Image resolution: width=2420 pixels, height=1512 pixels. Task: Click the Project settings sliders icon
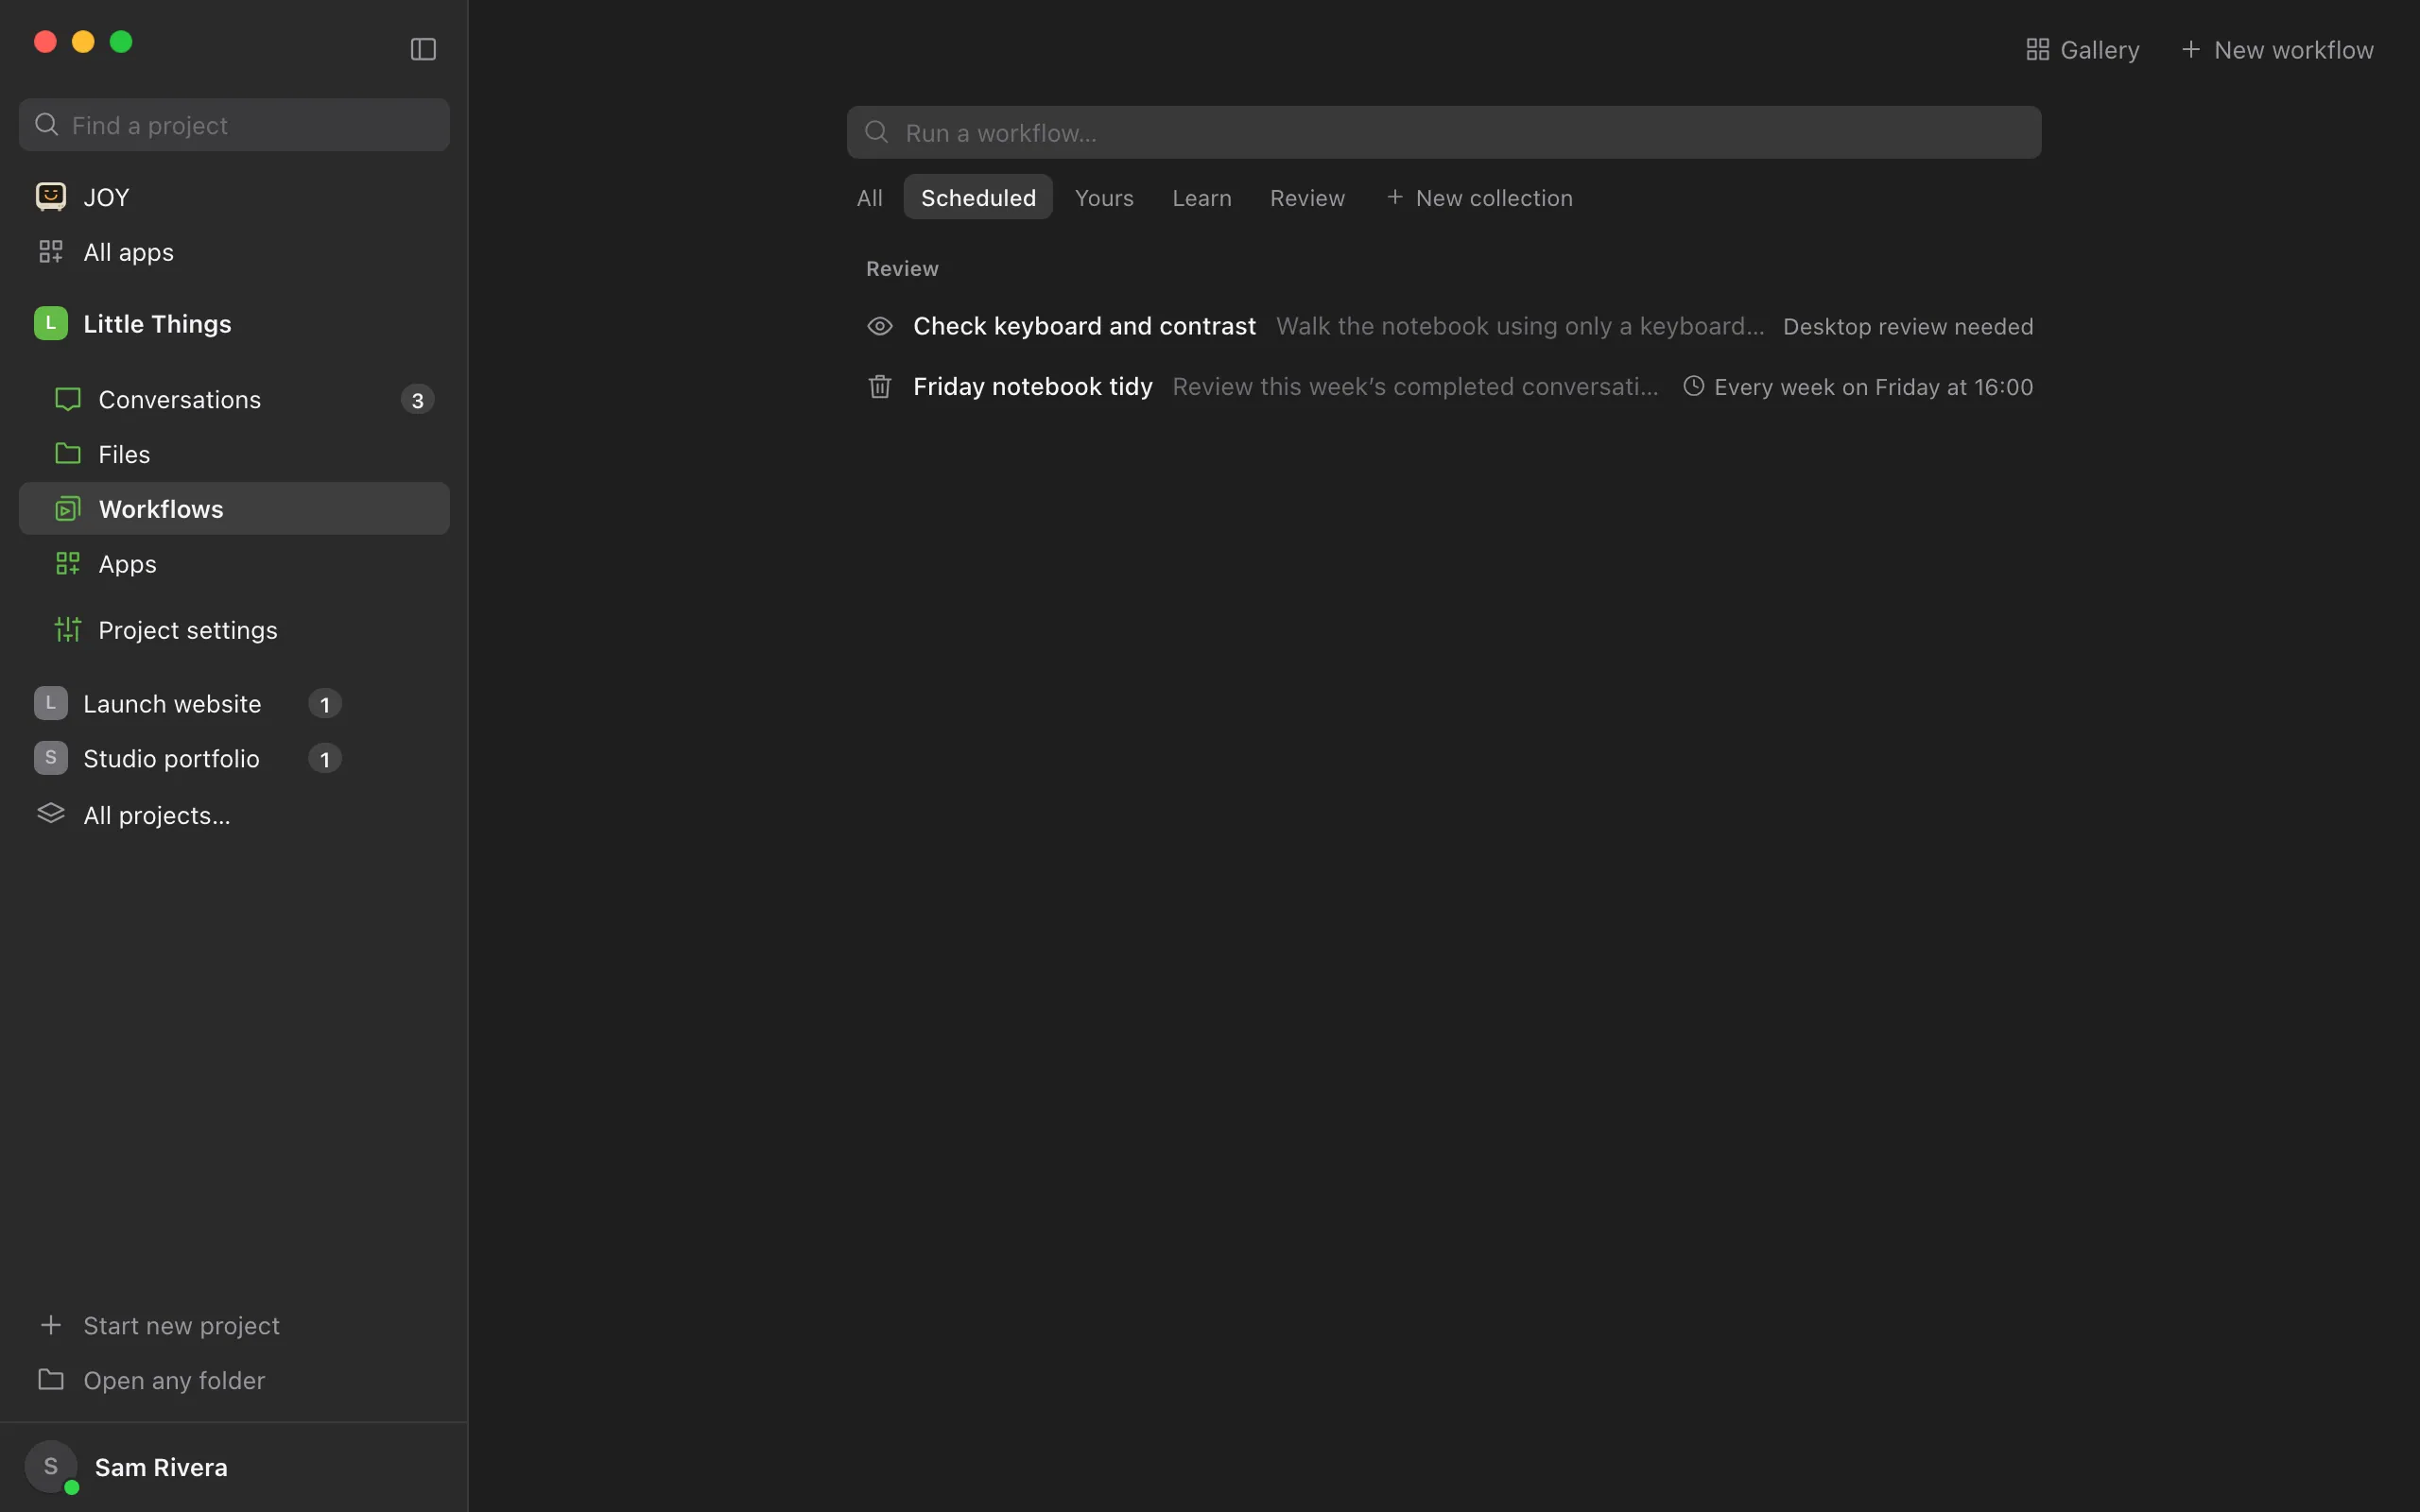(68, 629)
